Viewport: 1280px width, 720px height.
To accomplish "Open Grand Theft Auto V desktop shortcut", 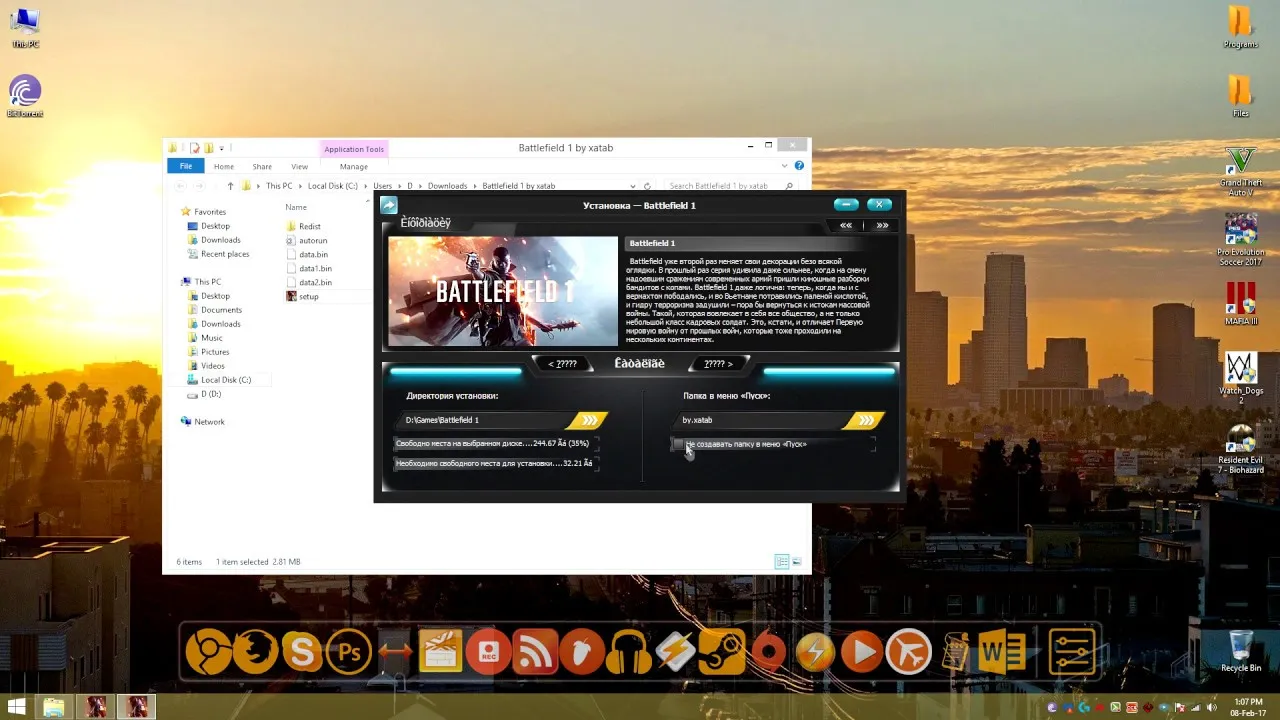I will click(x=1240, y=172).
